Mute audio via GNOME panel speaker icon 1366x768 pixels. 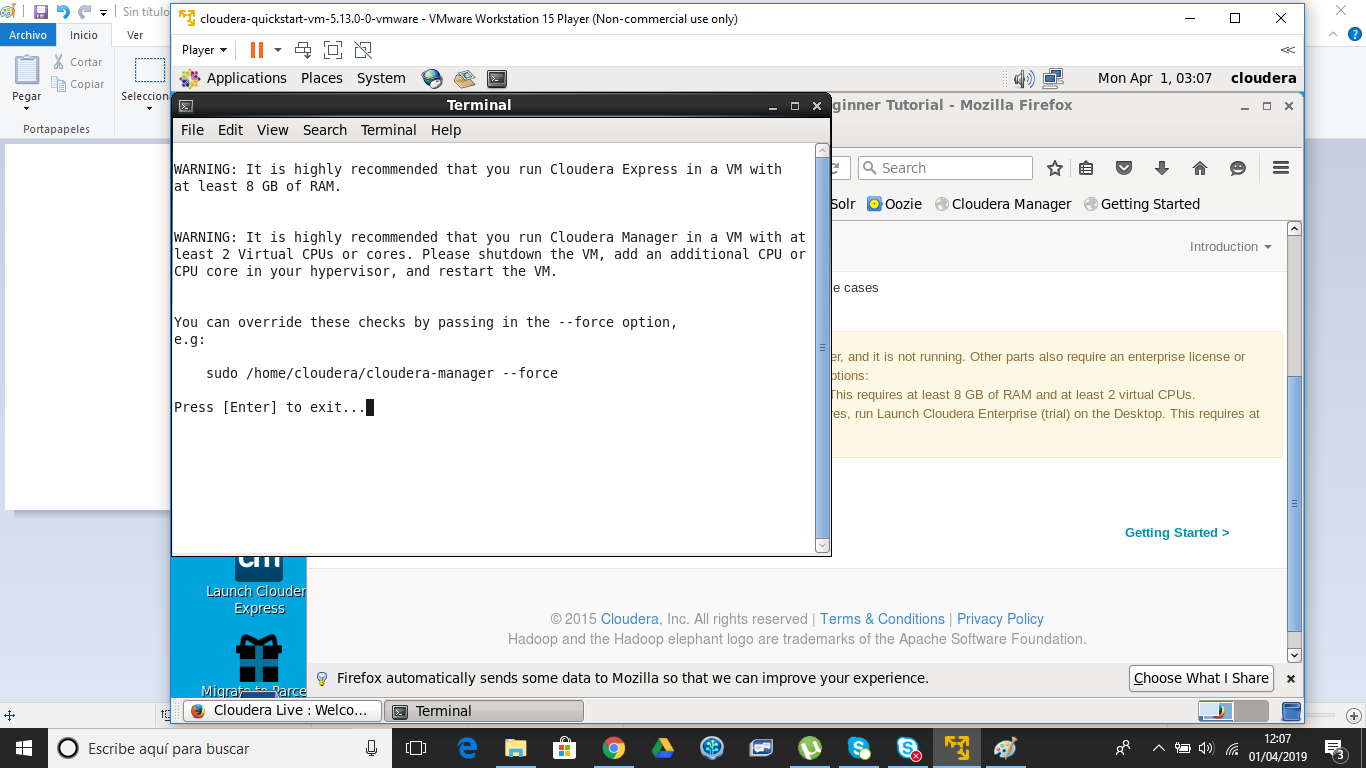1023,77
